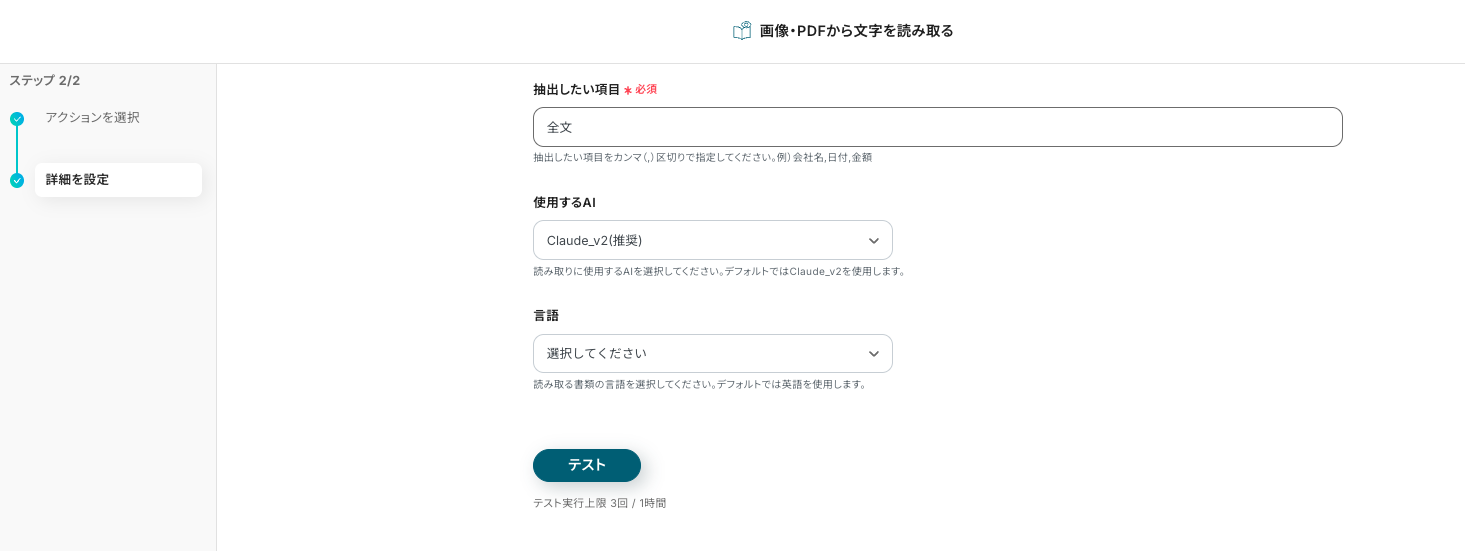Click the checkmark circle beside 詳細を設定
The height and width of the screenshot is (551, 1465).
(17, 181)
